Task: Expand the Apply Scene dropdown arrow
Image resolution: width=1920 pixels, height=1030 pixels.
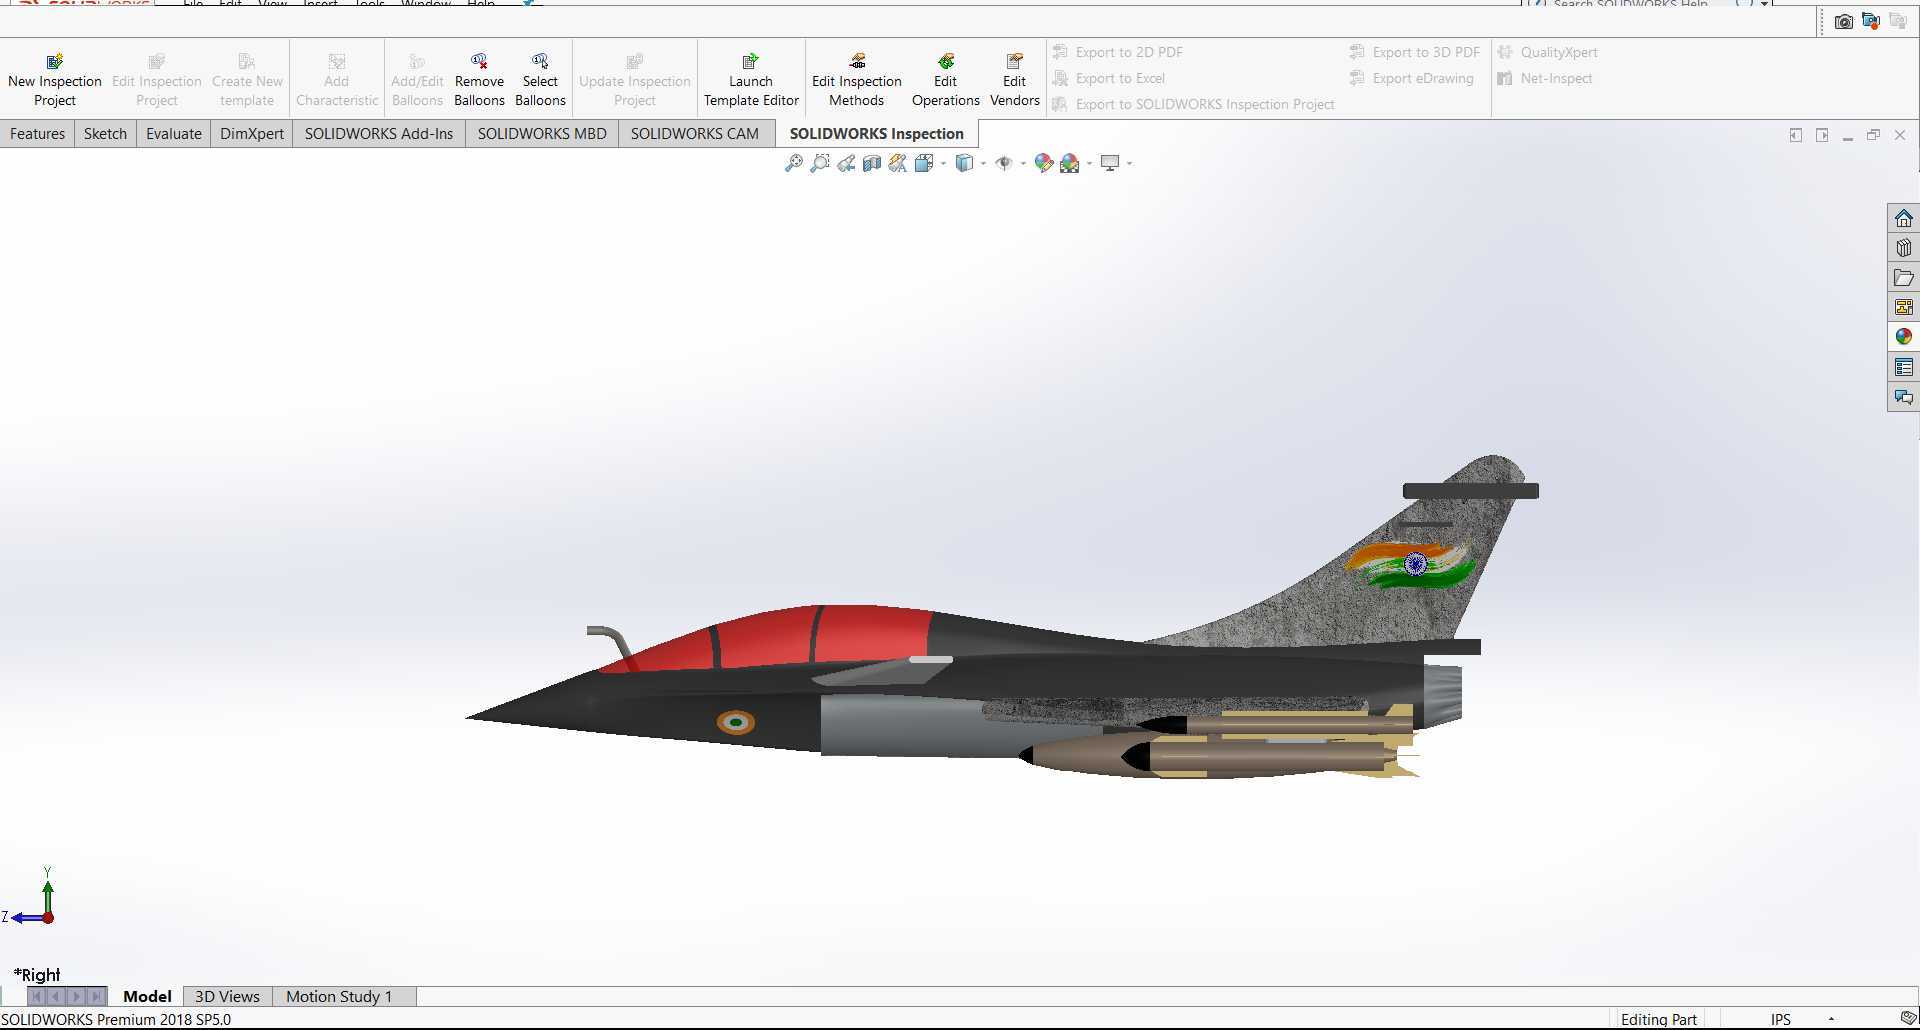Action: pos(1089,163)
